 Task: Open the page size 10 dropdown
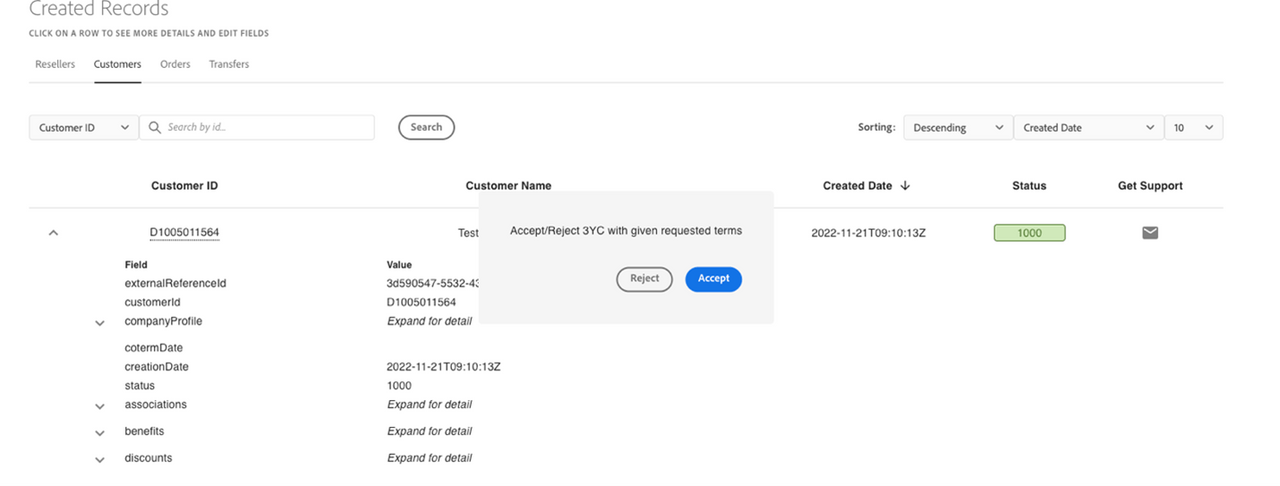[1193, 128]
